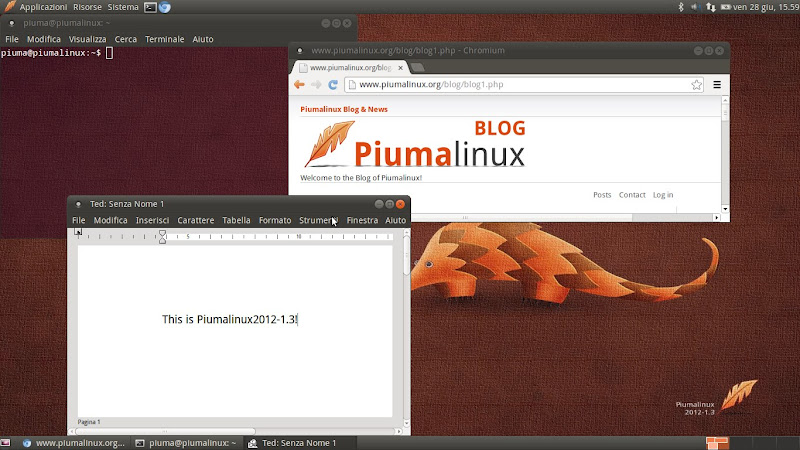Open Ted Aiuto menu
Viewport: 800px width, 450px height.
(395, 220)
